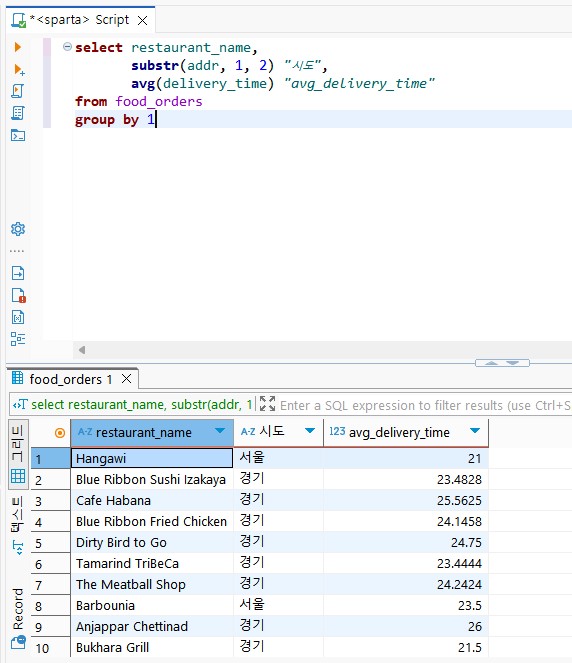Collapse the select statement fold marker

click(x=67, y=47)
